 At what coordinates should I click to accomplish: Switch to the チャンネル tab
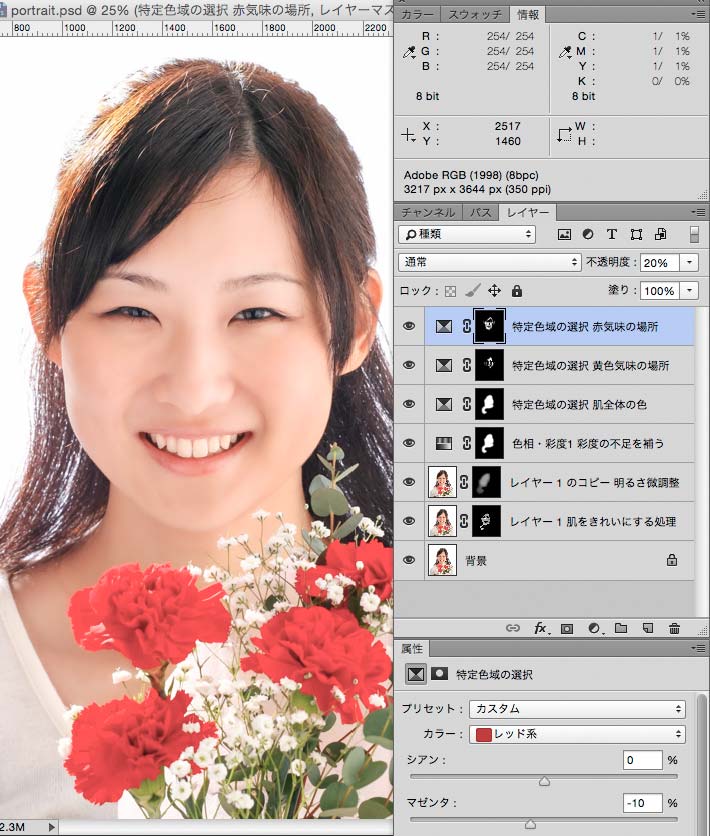428,213
